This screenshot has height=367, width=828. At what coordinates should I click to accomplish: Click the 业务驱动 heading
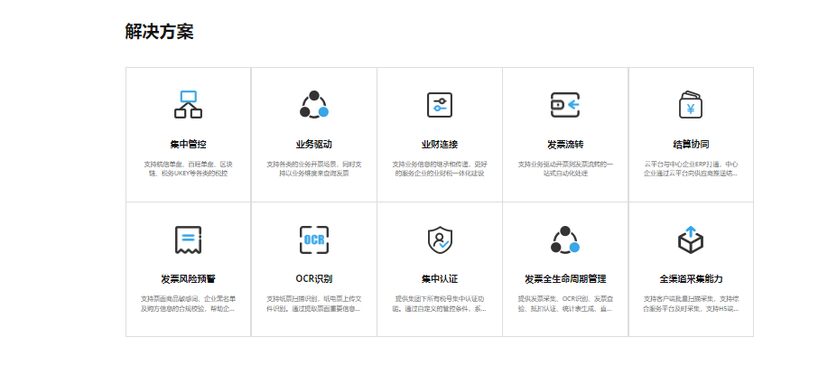click(314, 145)
